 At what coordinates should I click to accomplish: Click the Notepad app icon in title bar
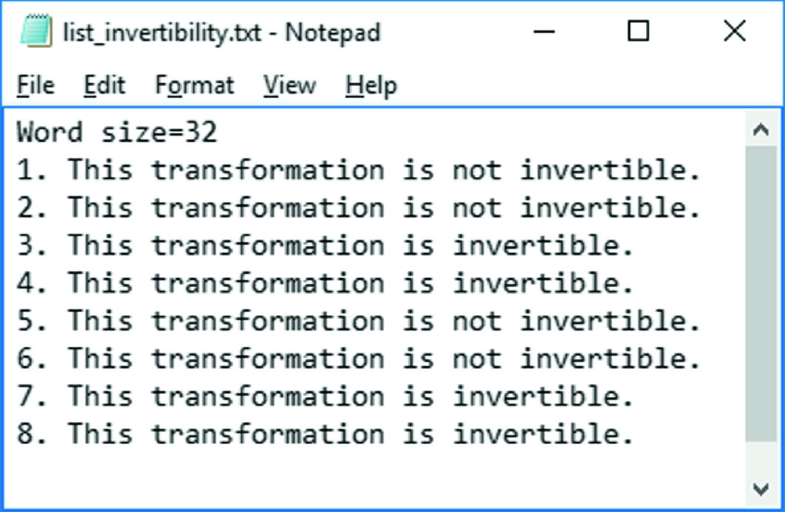tap(36, 31)
